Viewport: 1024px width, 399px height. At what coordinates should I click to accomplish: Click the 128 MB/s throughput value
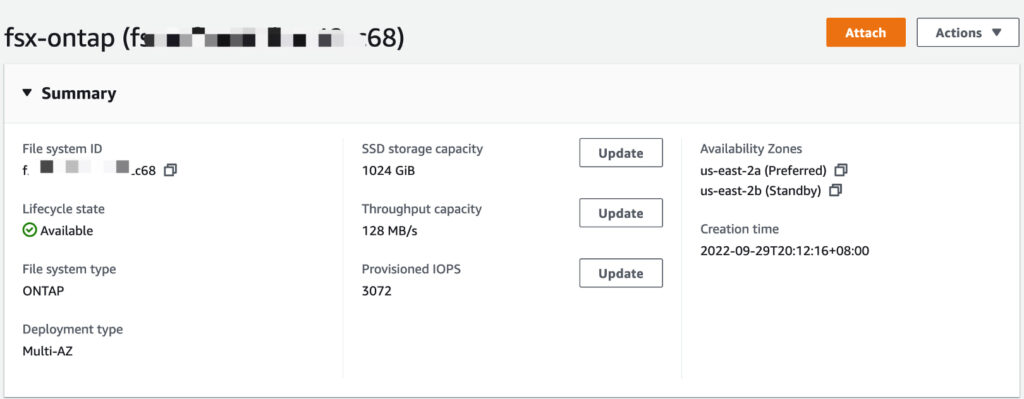pyautogui.click(x=389, y=231)
